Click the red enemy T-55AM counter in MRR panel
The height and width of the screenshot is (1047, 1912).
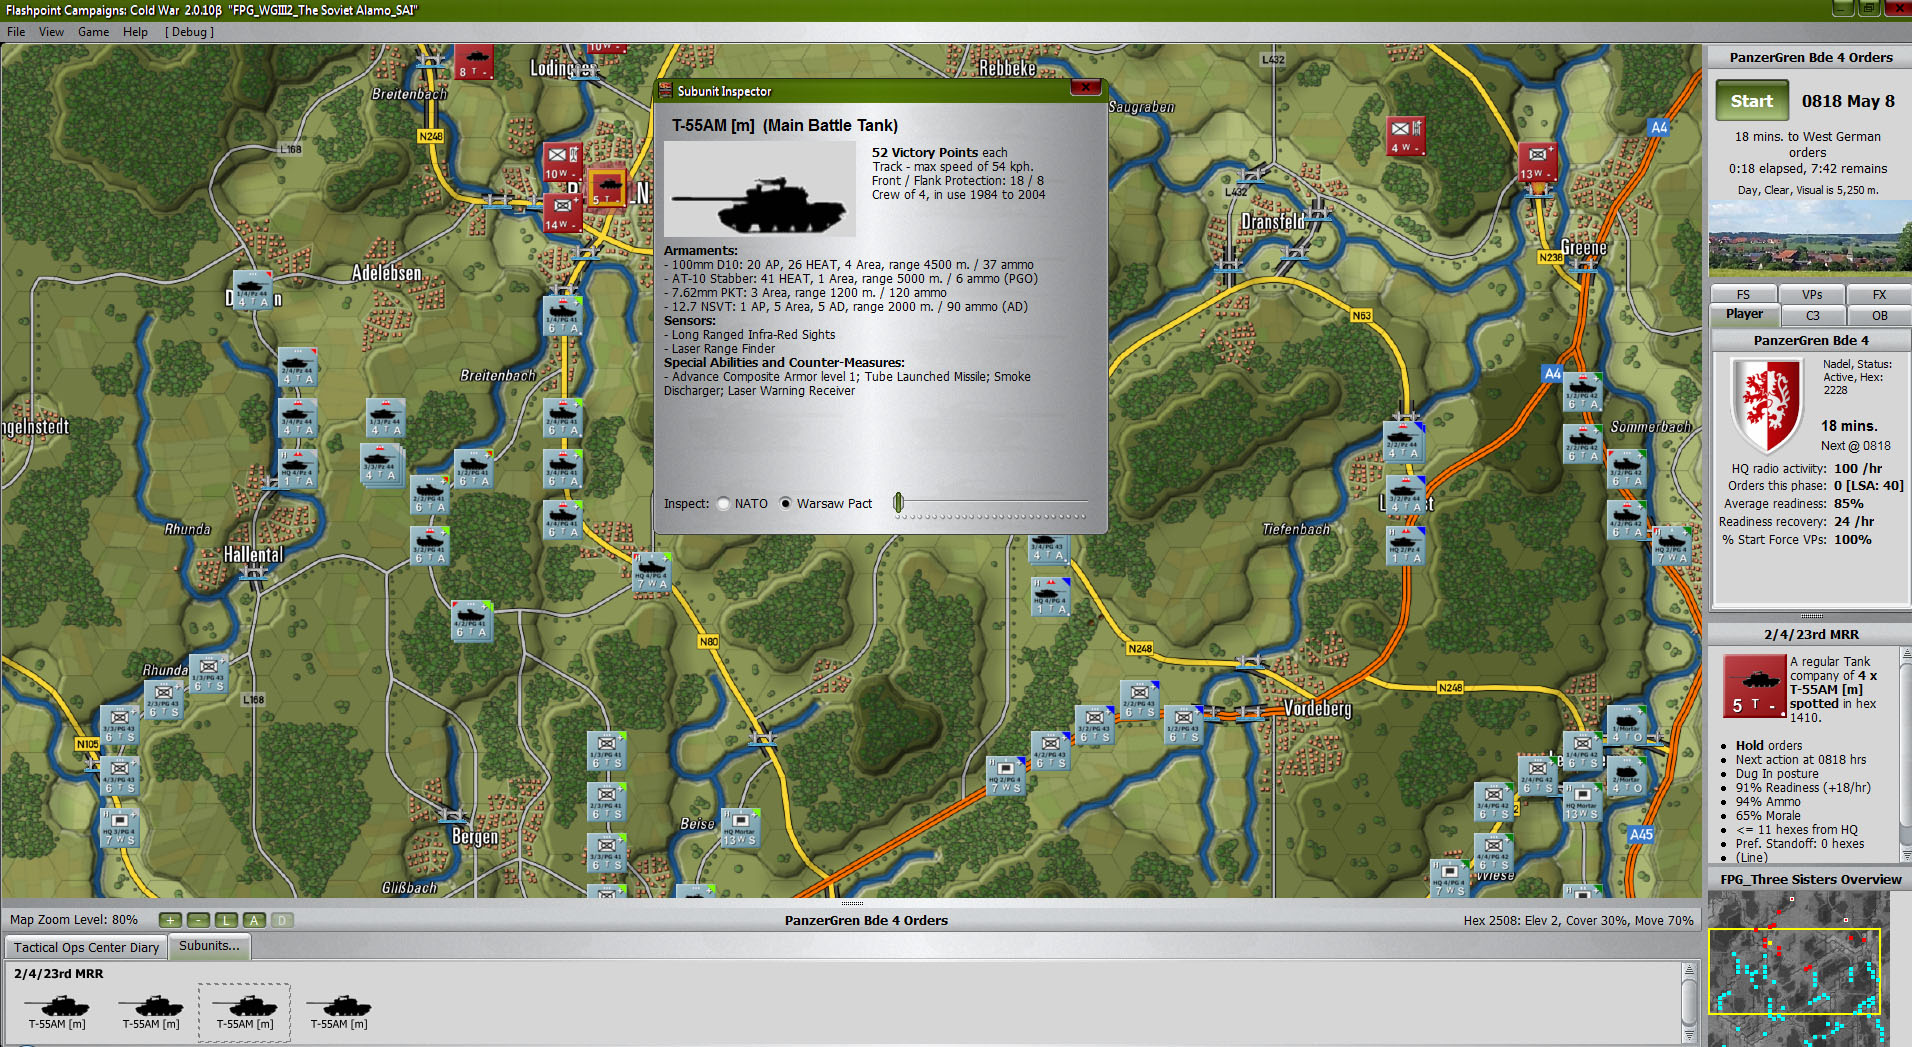[x=1753, y=686]
